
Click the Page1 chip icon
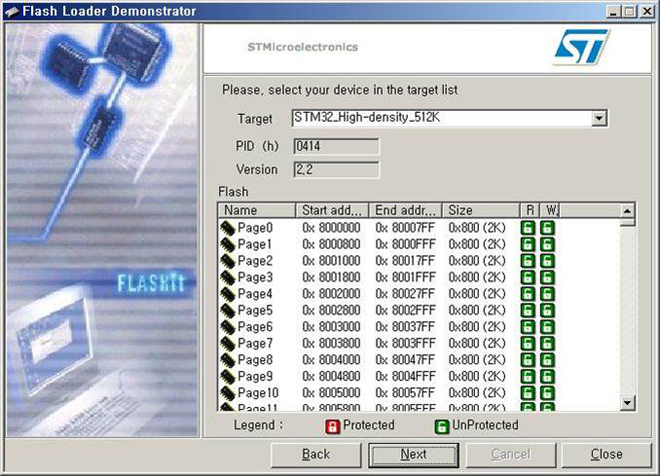(228, 244)
